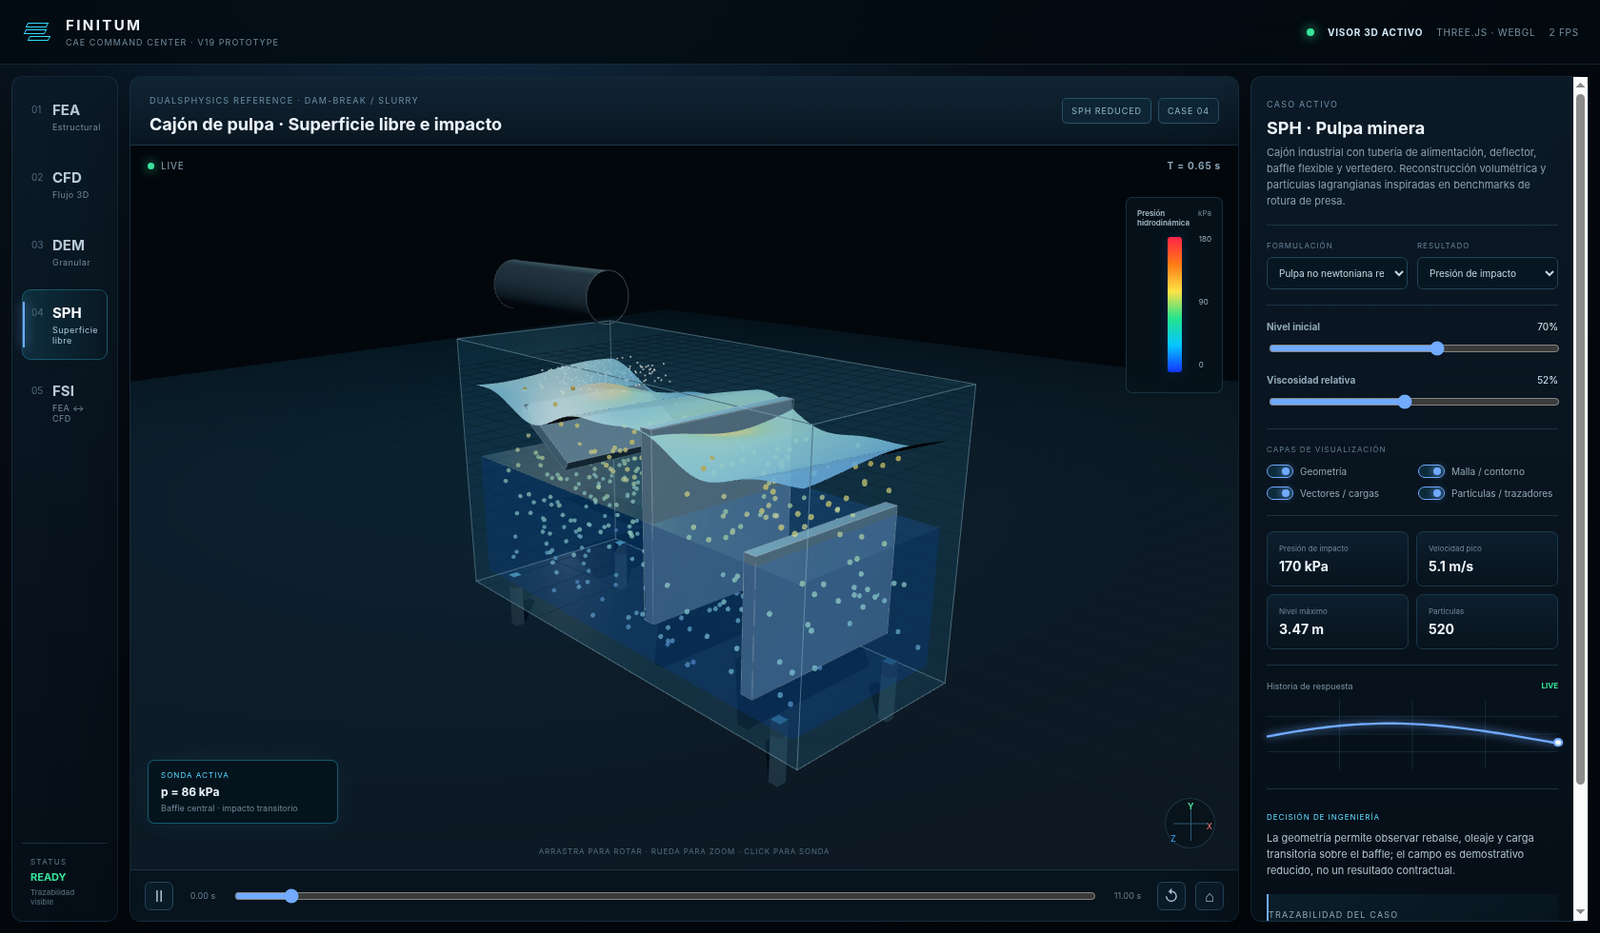Click the 0.00 s start time label
Image resolution: width=1600 pixels, height=933 pixels.
(x=203, y=896)
